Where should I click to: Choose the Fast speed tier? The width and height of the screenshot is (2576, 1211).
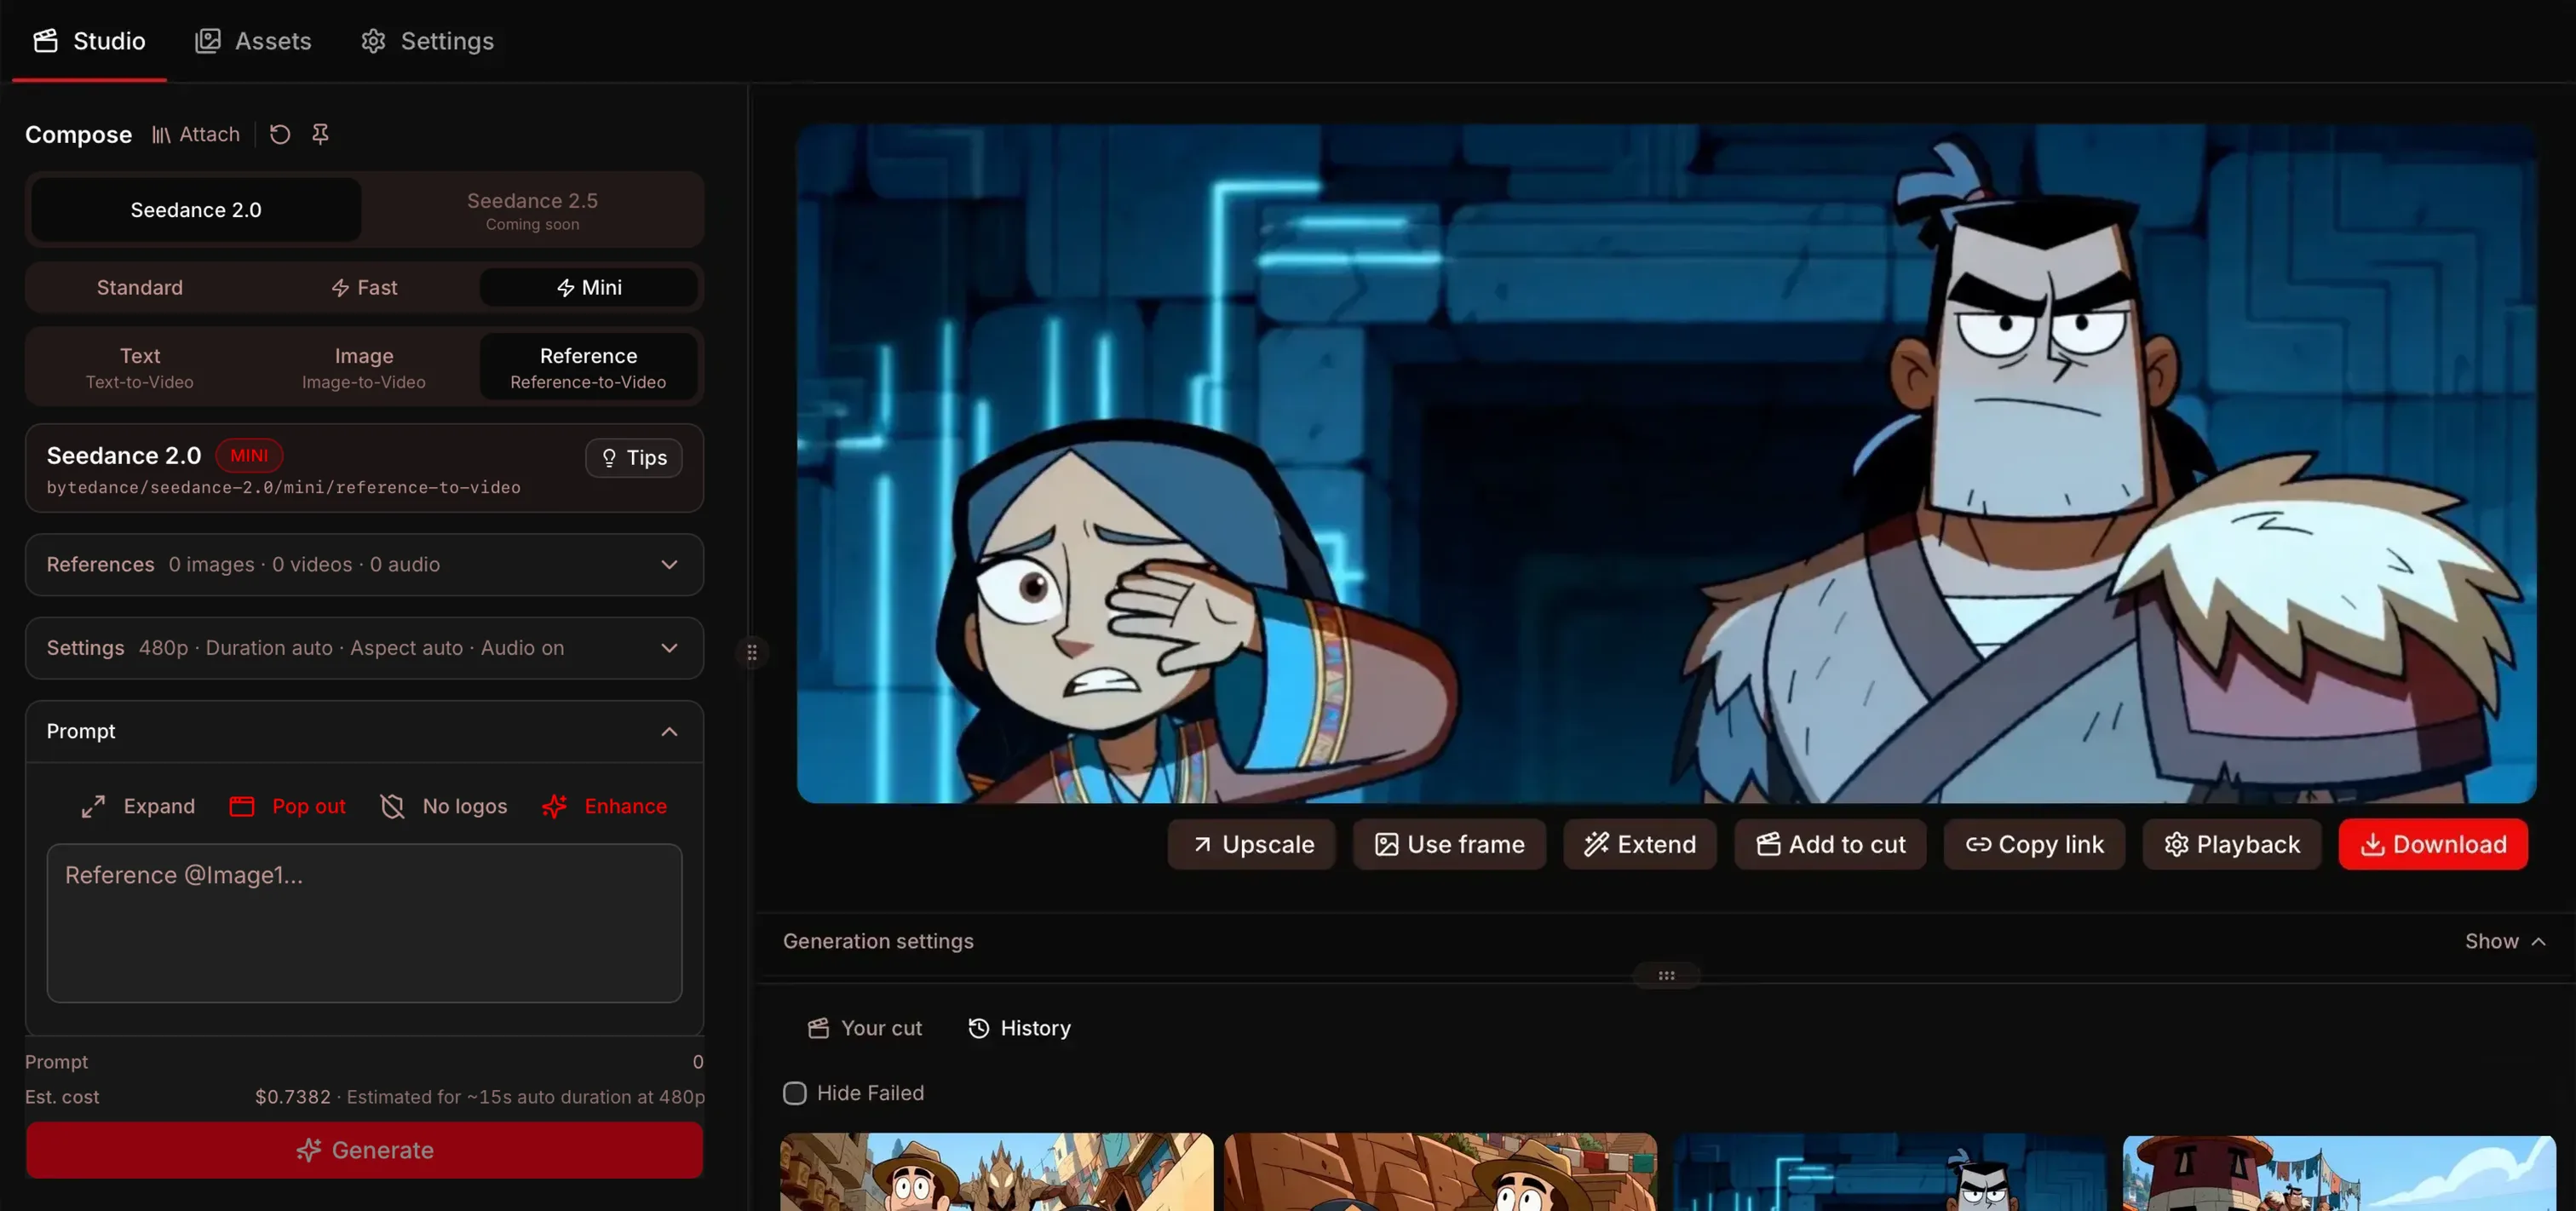pyautogui.click(x=364, y=288)
